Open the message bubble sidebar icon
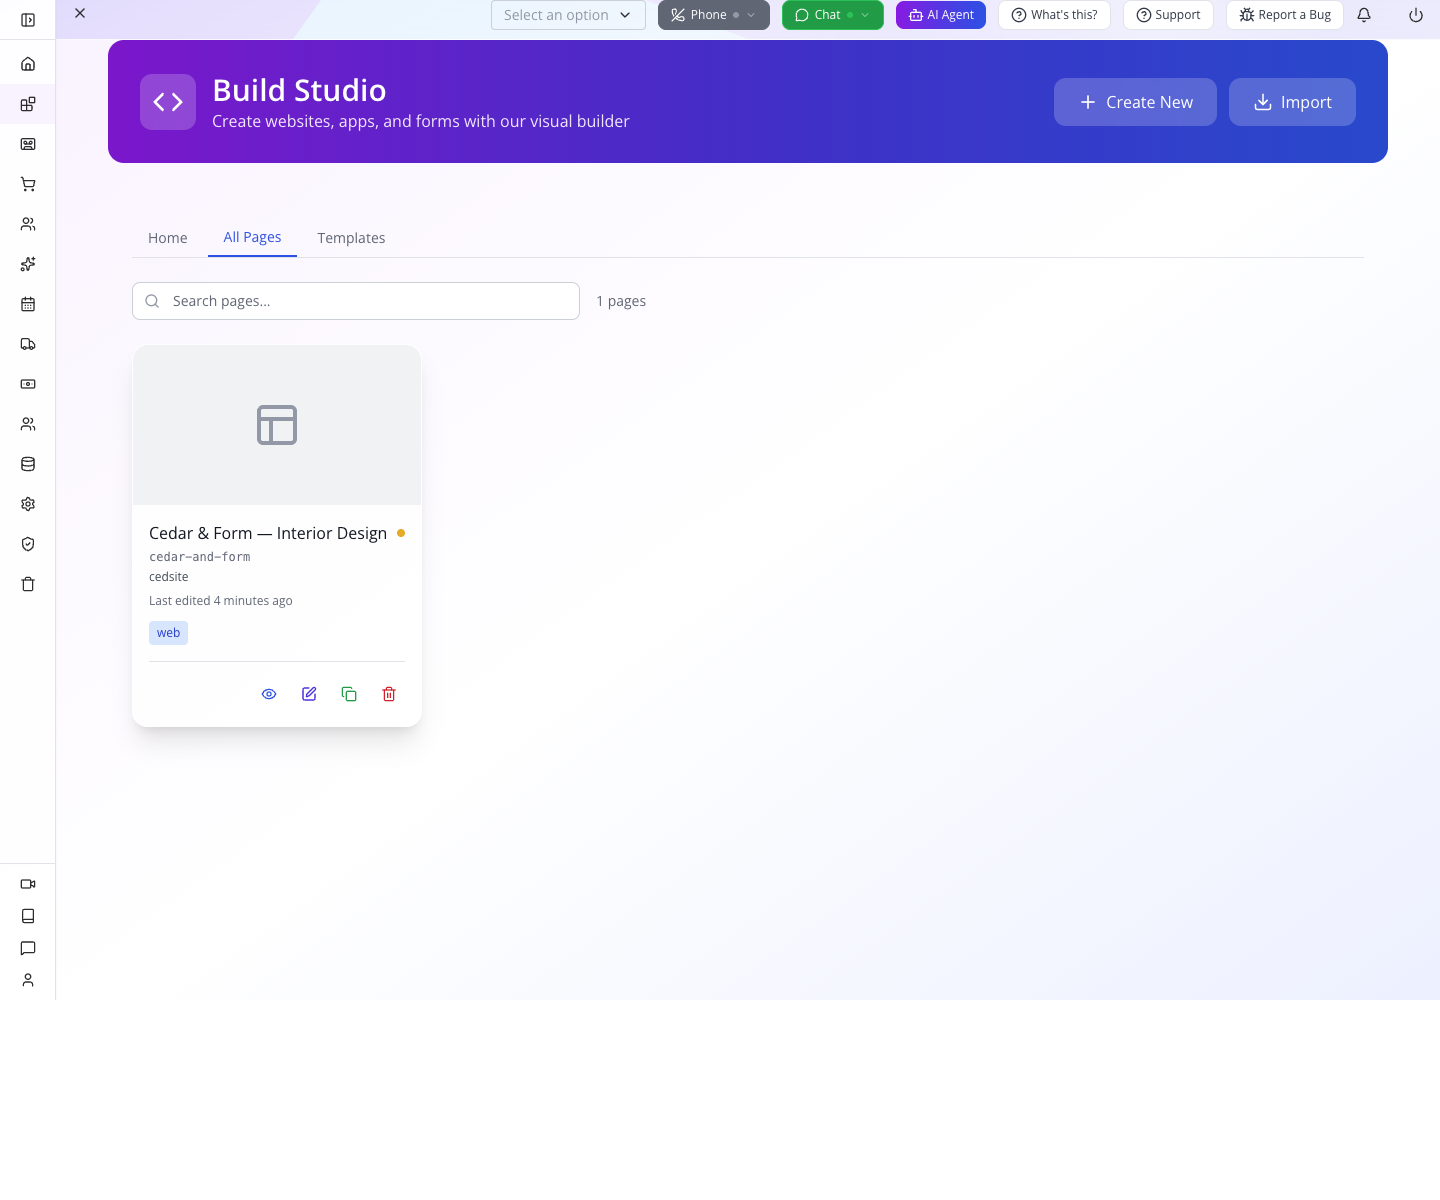The width and height of the screenshot is (1440, 1200). coord(28,948)
